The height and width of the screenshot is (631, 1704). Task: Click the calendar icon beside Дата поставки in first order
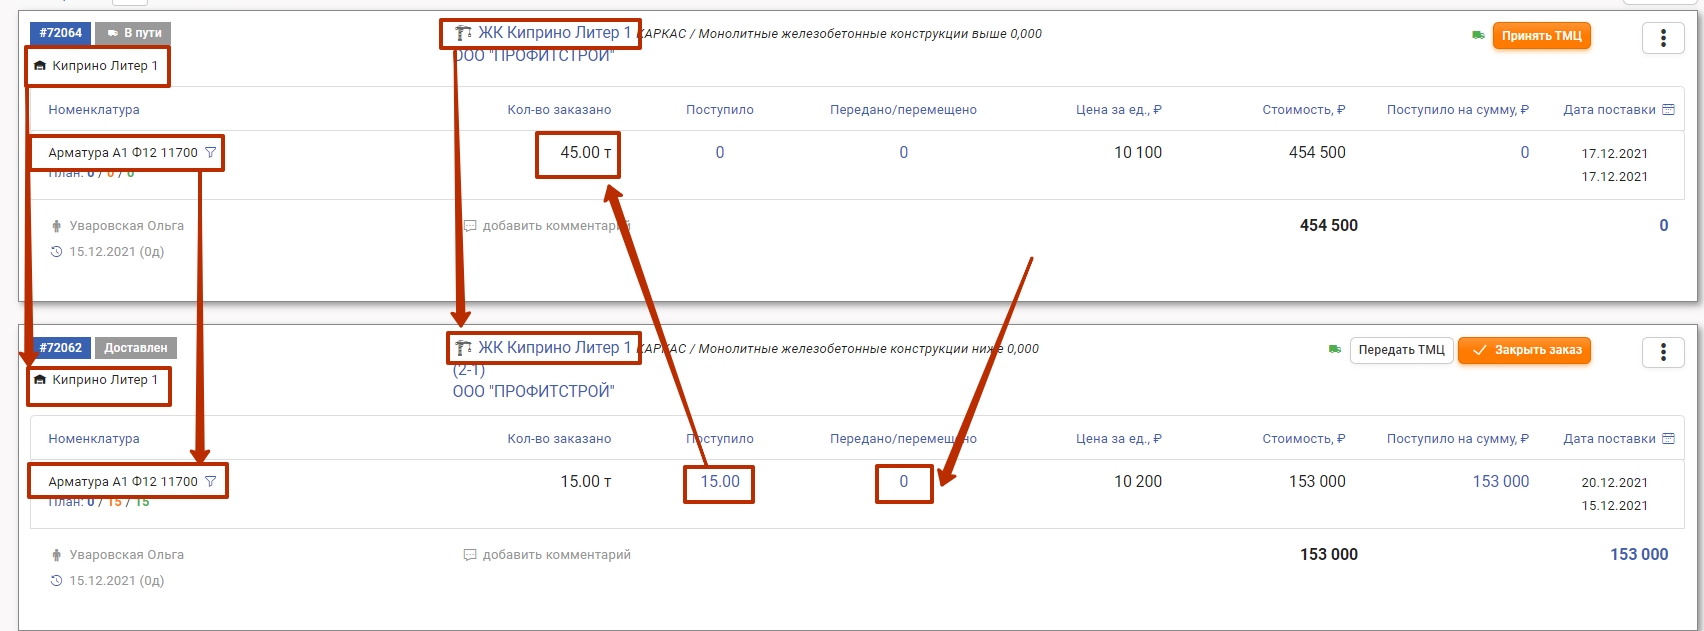pyautogui.click(x=1668, y=110)
